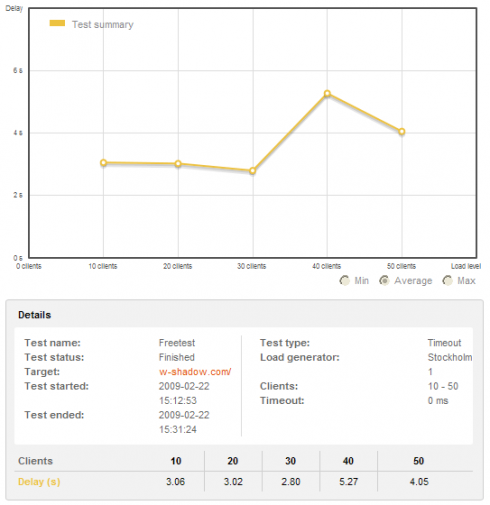This screenshot has height=505, width=490.
Task: Click the Test status: label
Action: (54, 357)
